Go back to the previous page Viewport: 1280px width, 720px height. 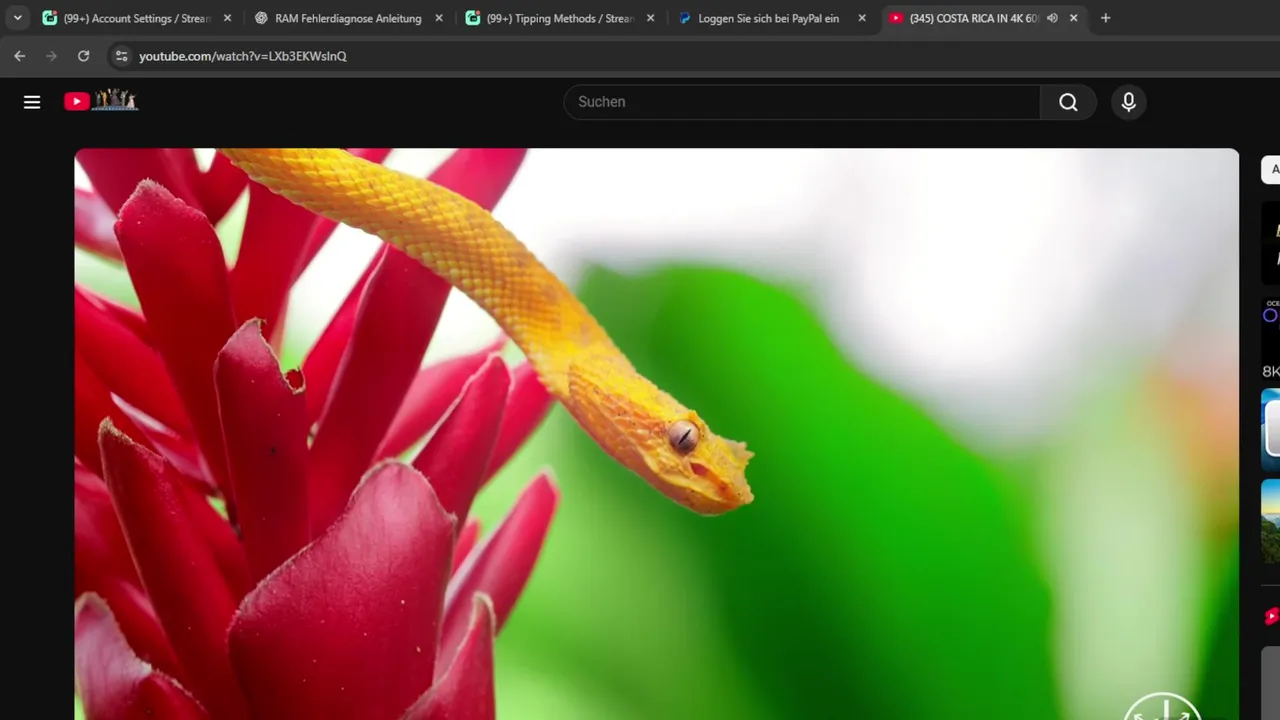pos(19,56)
